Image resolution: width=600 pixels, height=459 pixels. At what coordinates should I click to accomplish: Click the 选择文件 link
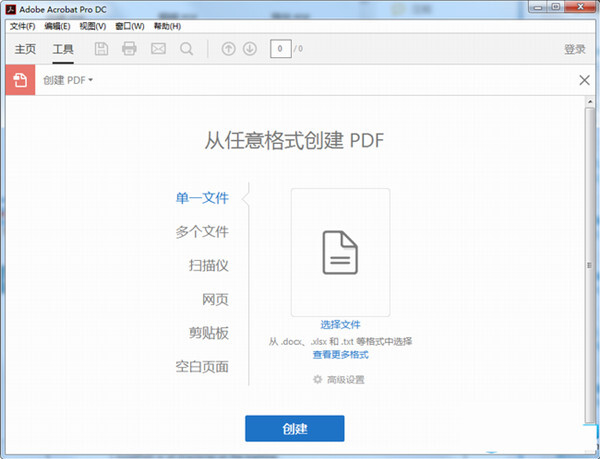pyautogui.click(x=340, y=324)
